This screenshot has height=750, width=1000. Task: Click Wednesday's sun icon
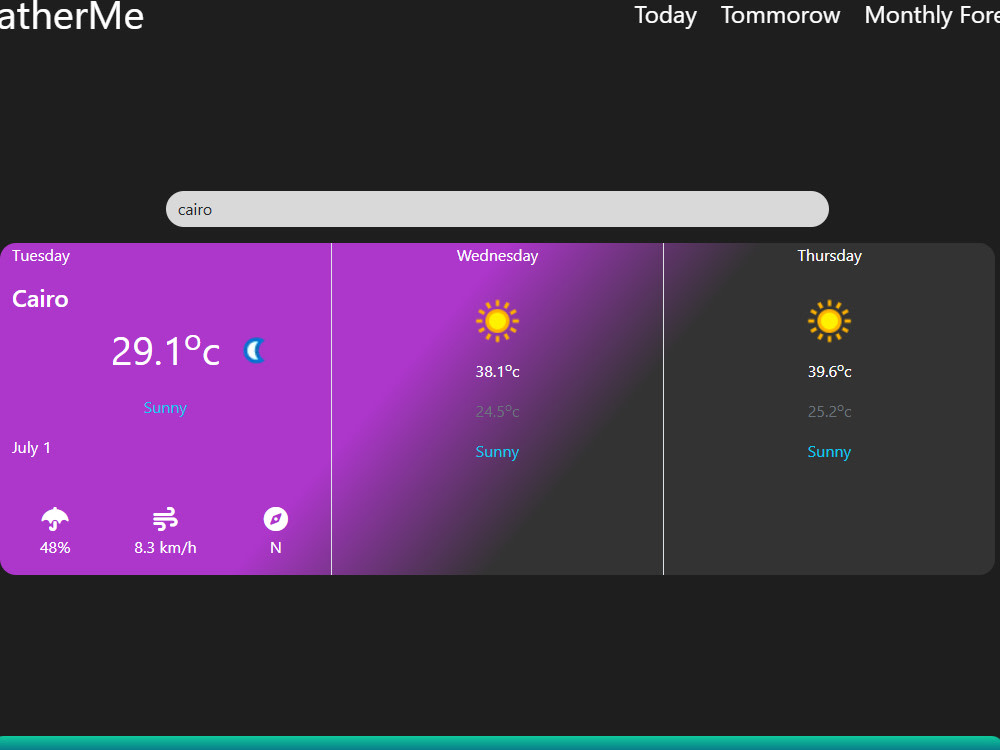click(497, 321)
